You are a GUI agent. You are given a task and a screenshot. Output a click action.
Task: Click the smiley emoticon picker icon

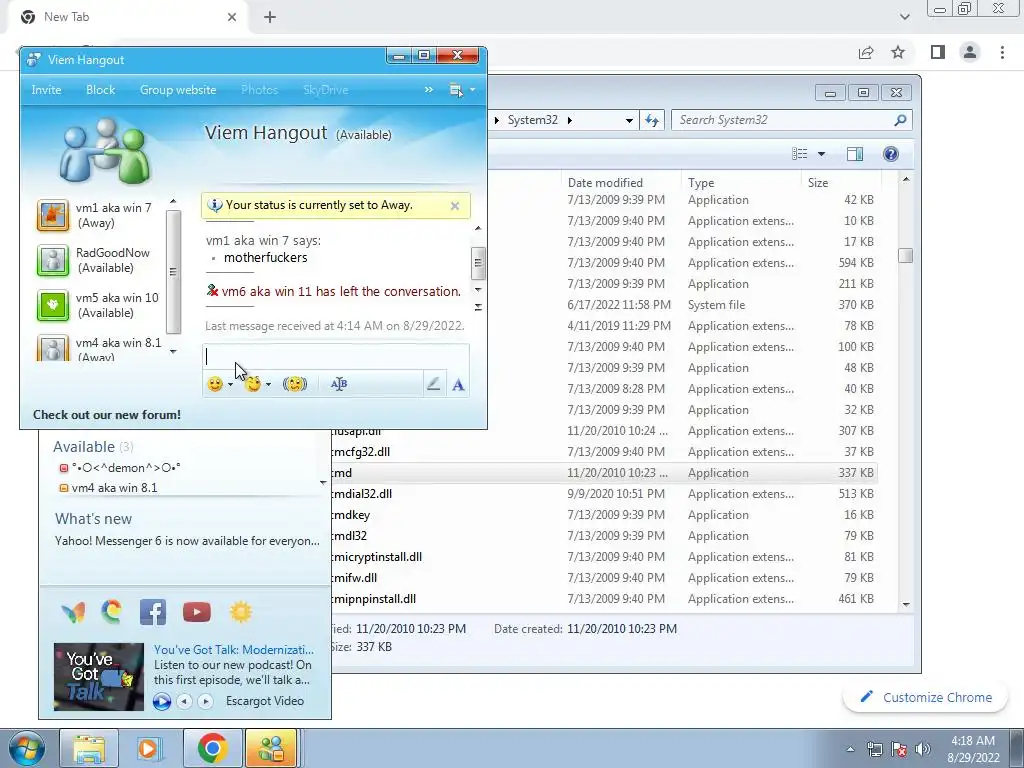pyautogui.click(x=215, y=384)
